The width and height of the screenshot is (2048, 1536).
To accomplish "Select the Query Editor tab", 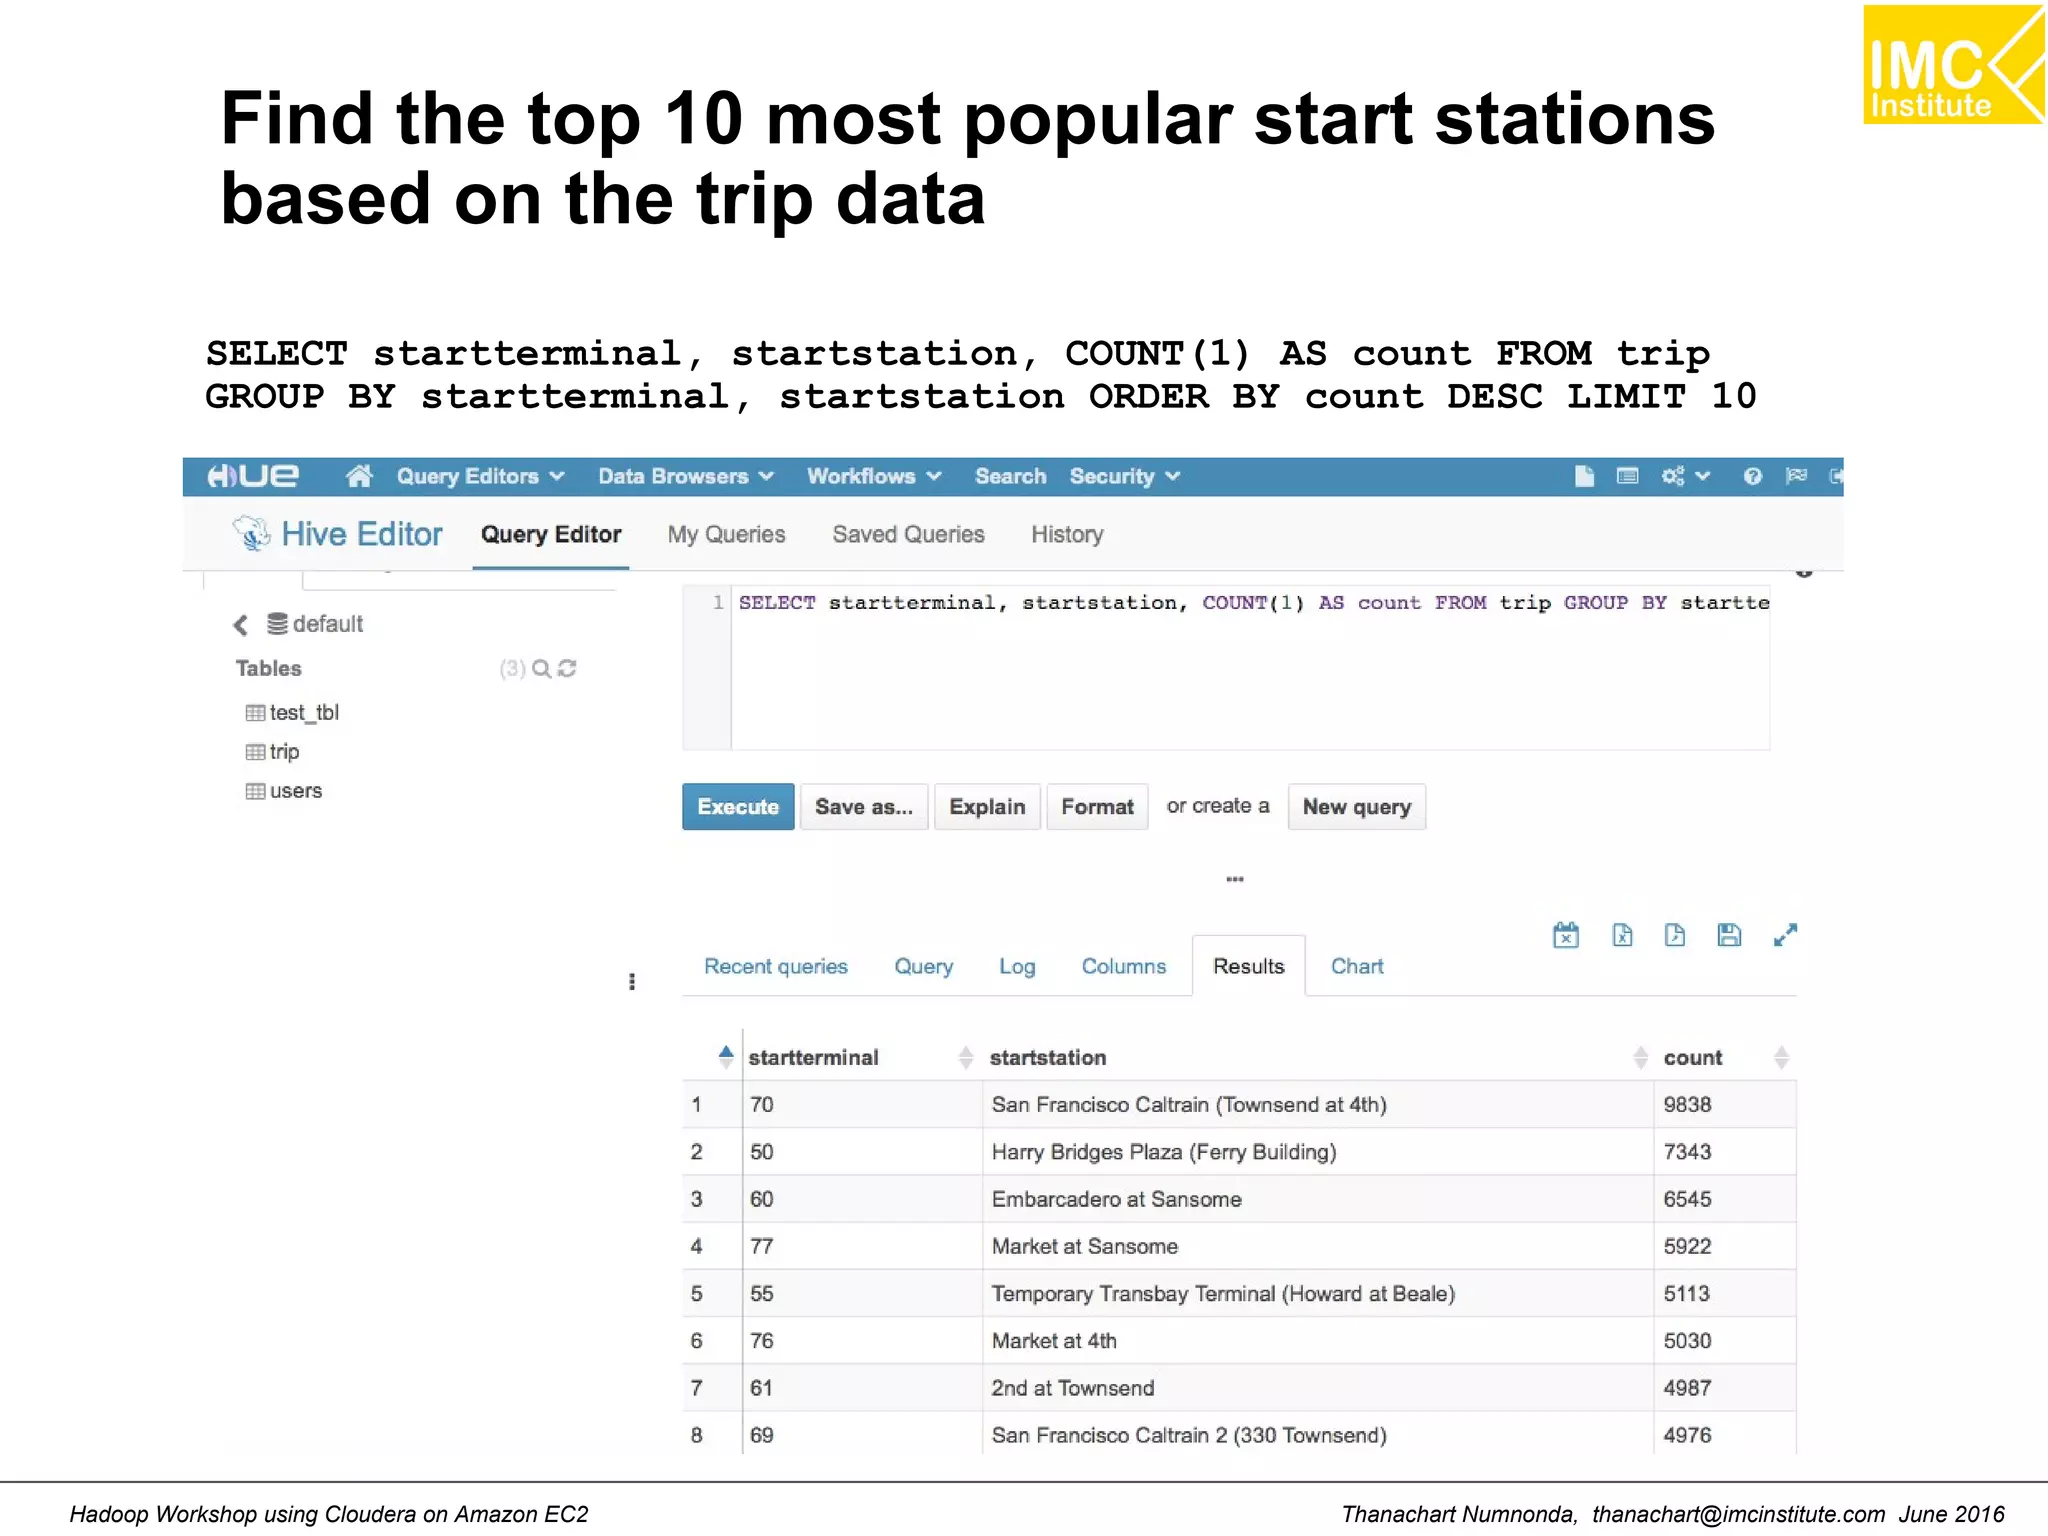I will (551, 535).
